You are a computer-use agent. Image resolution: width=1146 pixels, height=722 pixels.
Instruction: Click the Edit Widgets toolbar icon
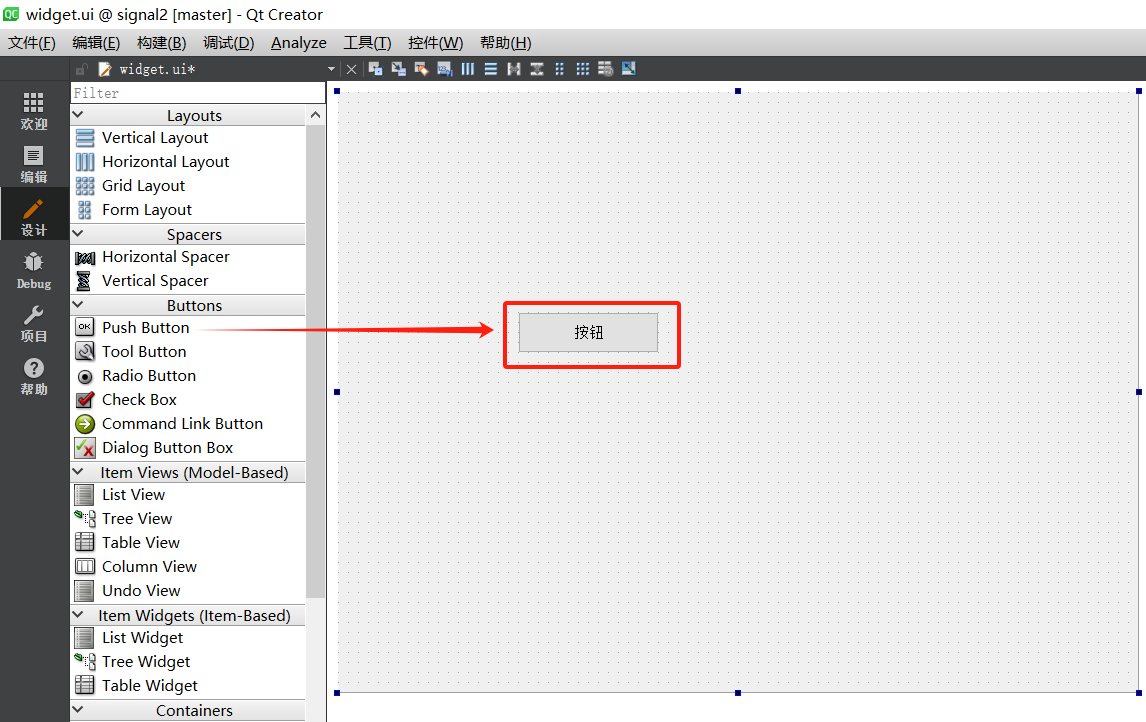(x=376, y=69)
